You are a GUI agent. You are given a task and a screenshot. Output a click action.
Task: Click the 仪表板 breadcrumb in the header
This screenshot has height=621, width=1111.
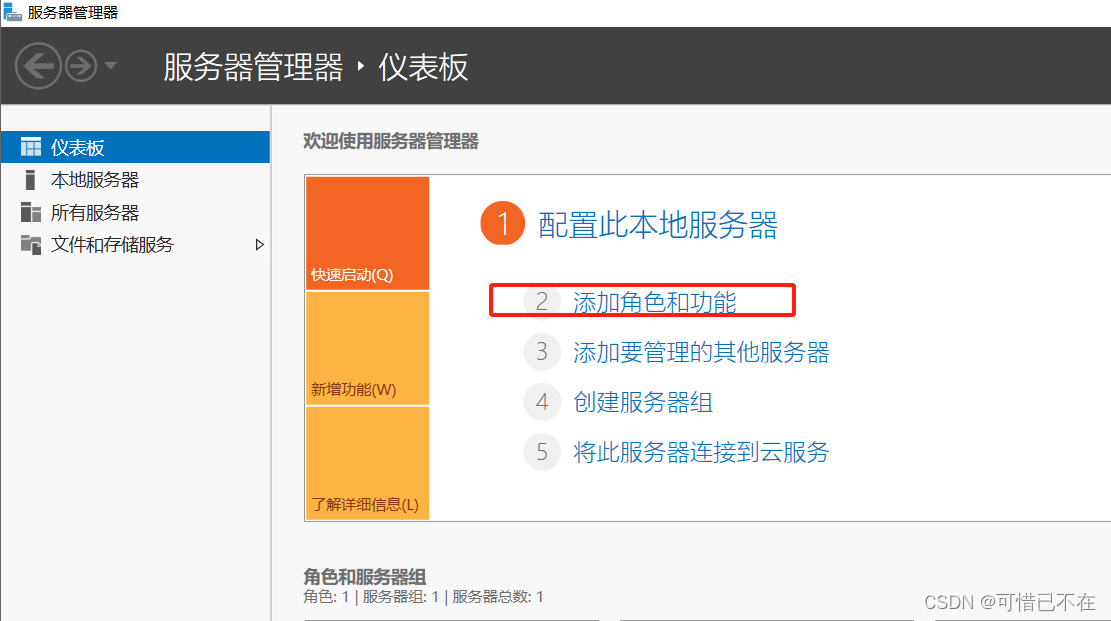pyautogui.click(x=423, y=67)
